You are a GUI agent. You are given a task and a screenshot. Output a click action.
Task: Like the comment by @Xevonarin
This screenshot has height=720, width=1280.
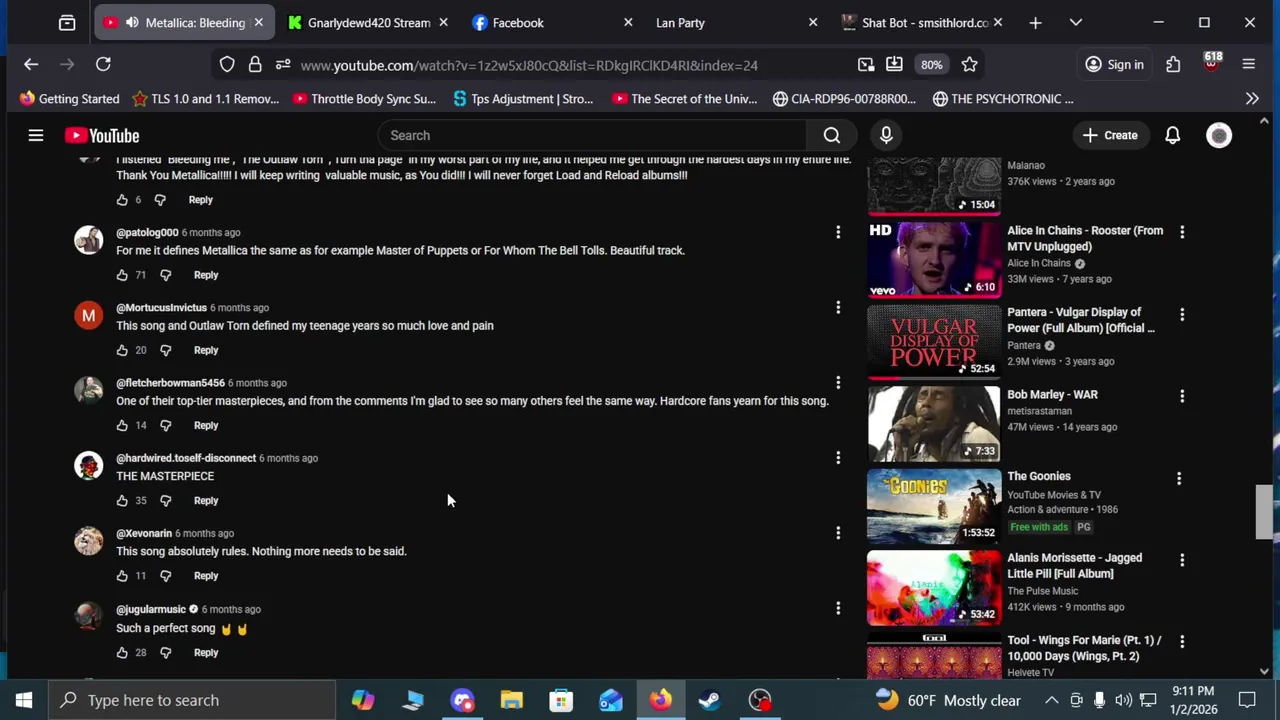[x=122, y=576]
